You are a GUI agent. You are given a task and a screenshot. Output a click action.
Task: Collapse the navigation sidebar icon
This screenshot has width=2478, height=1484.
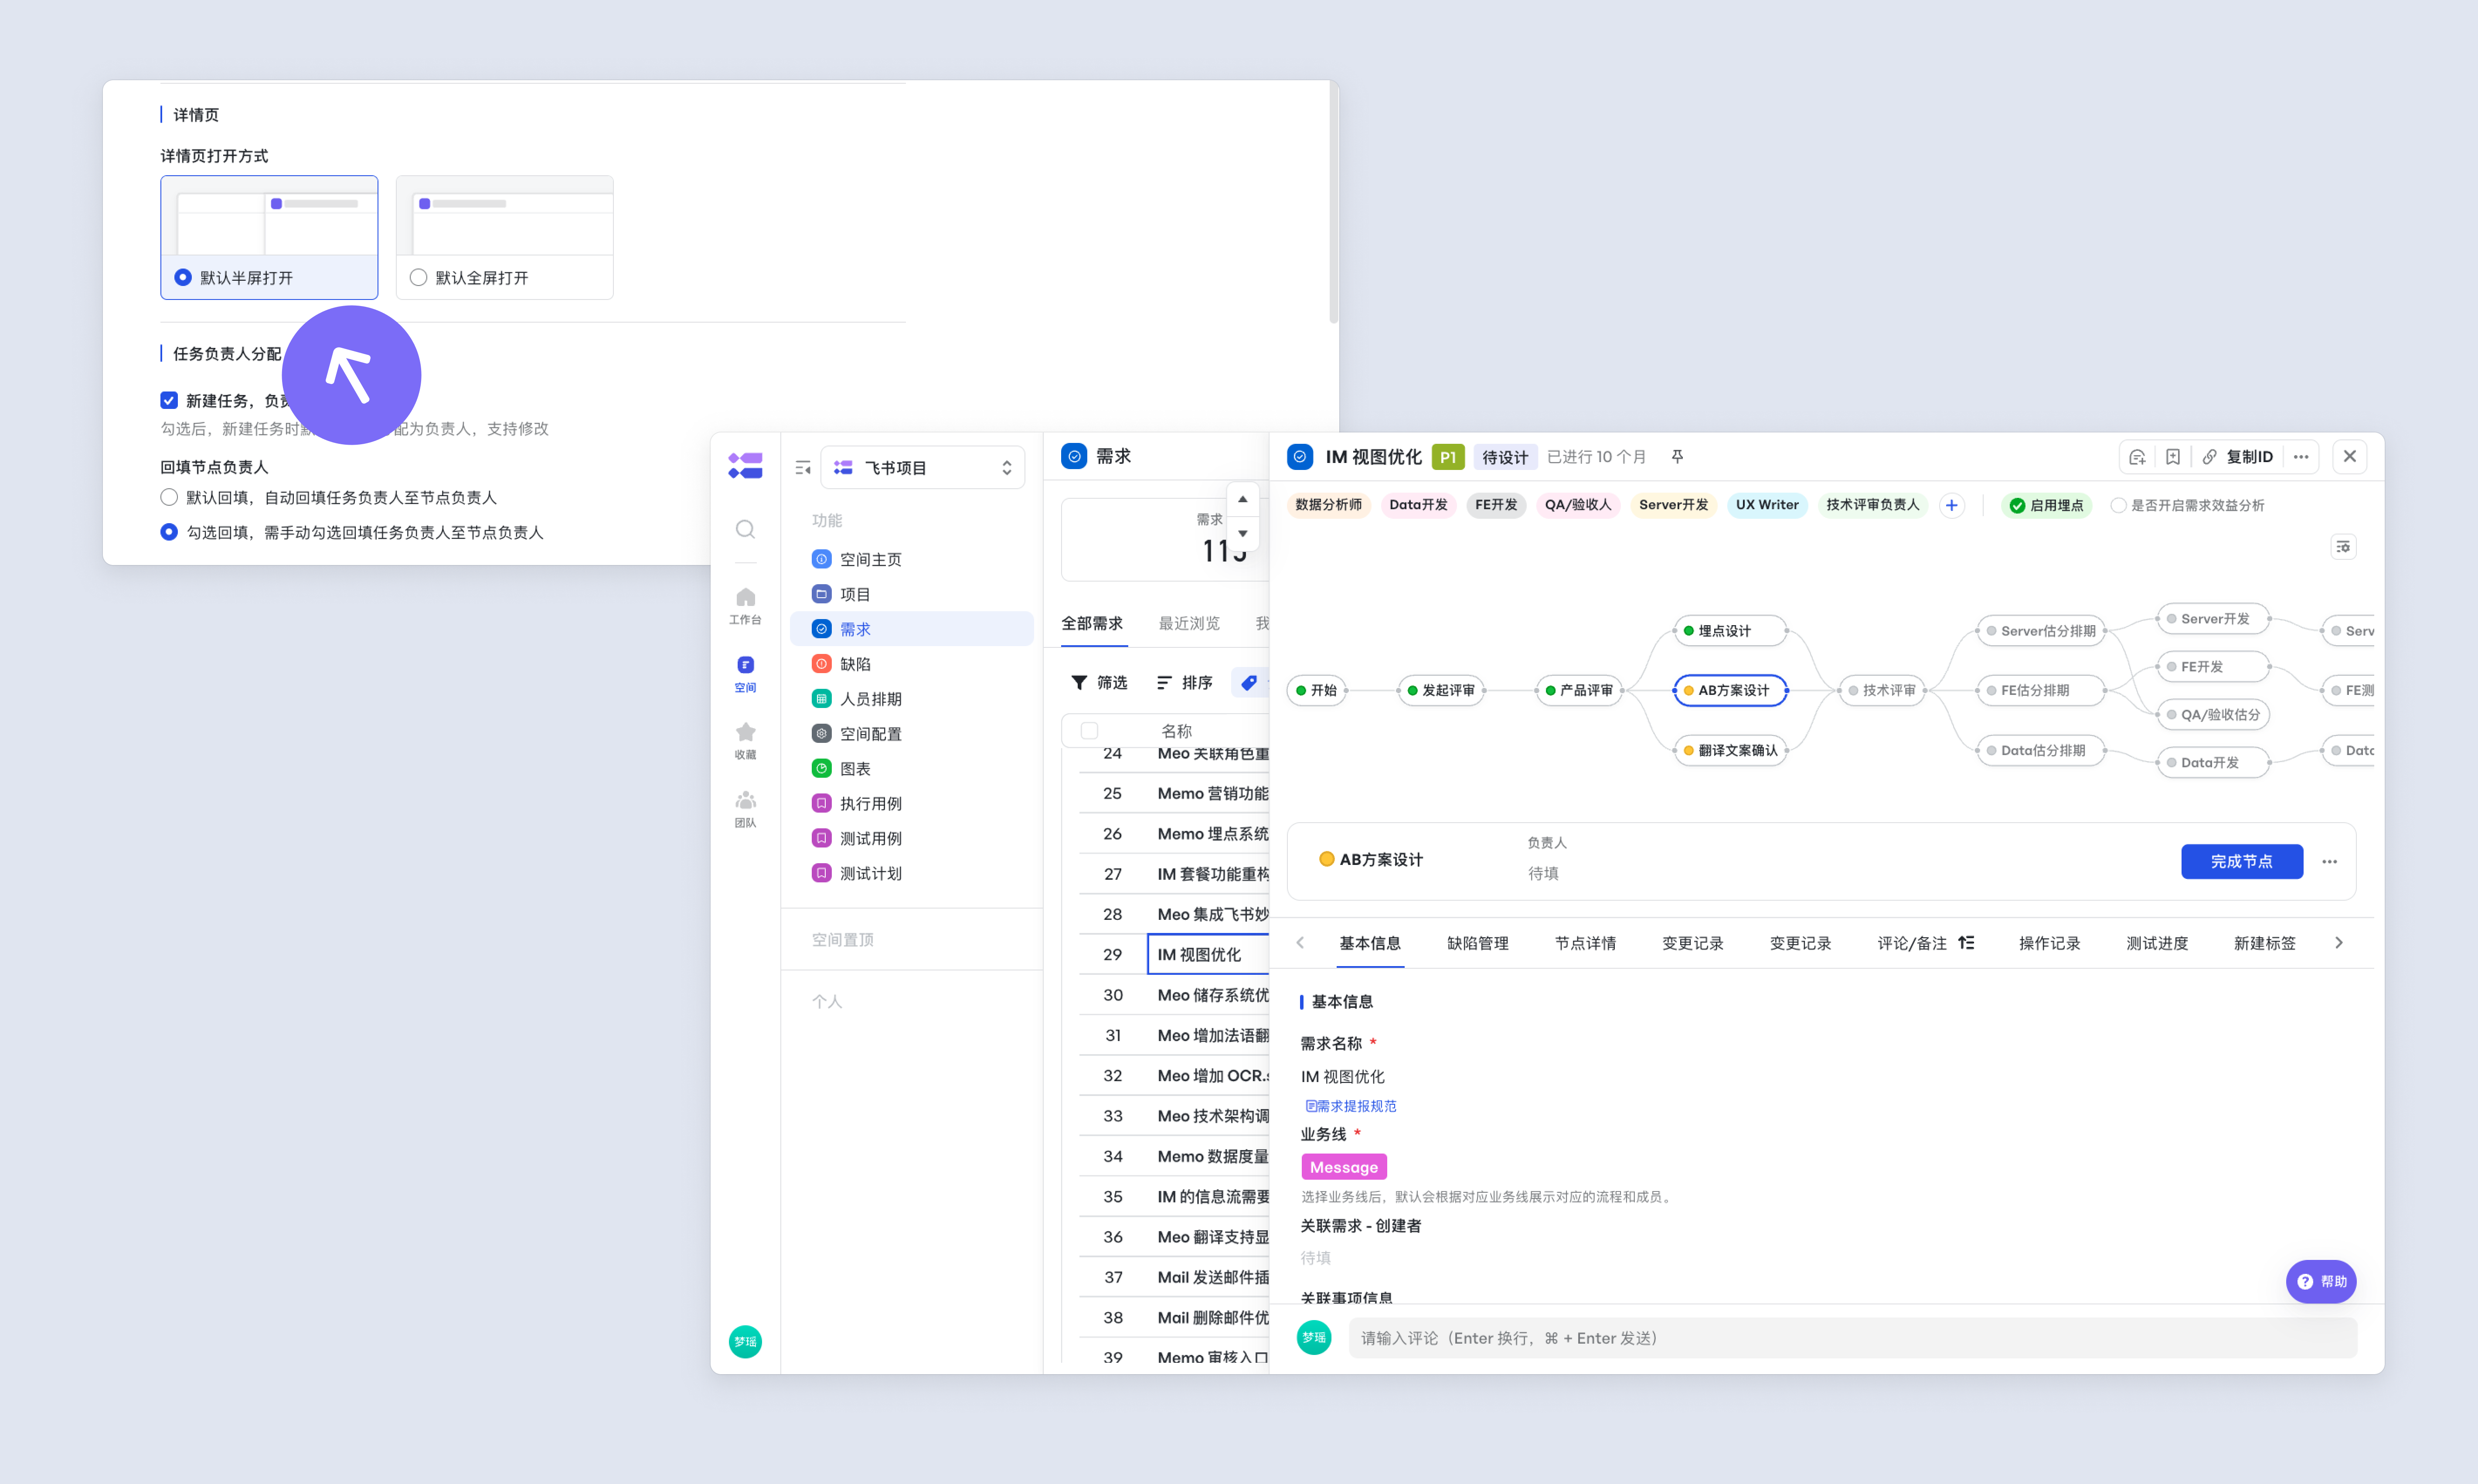pos(802,467)
